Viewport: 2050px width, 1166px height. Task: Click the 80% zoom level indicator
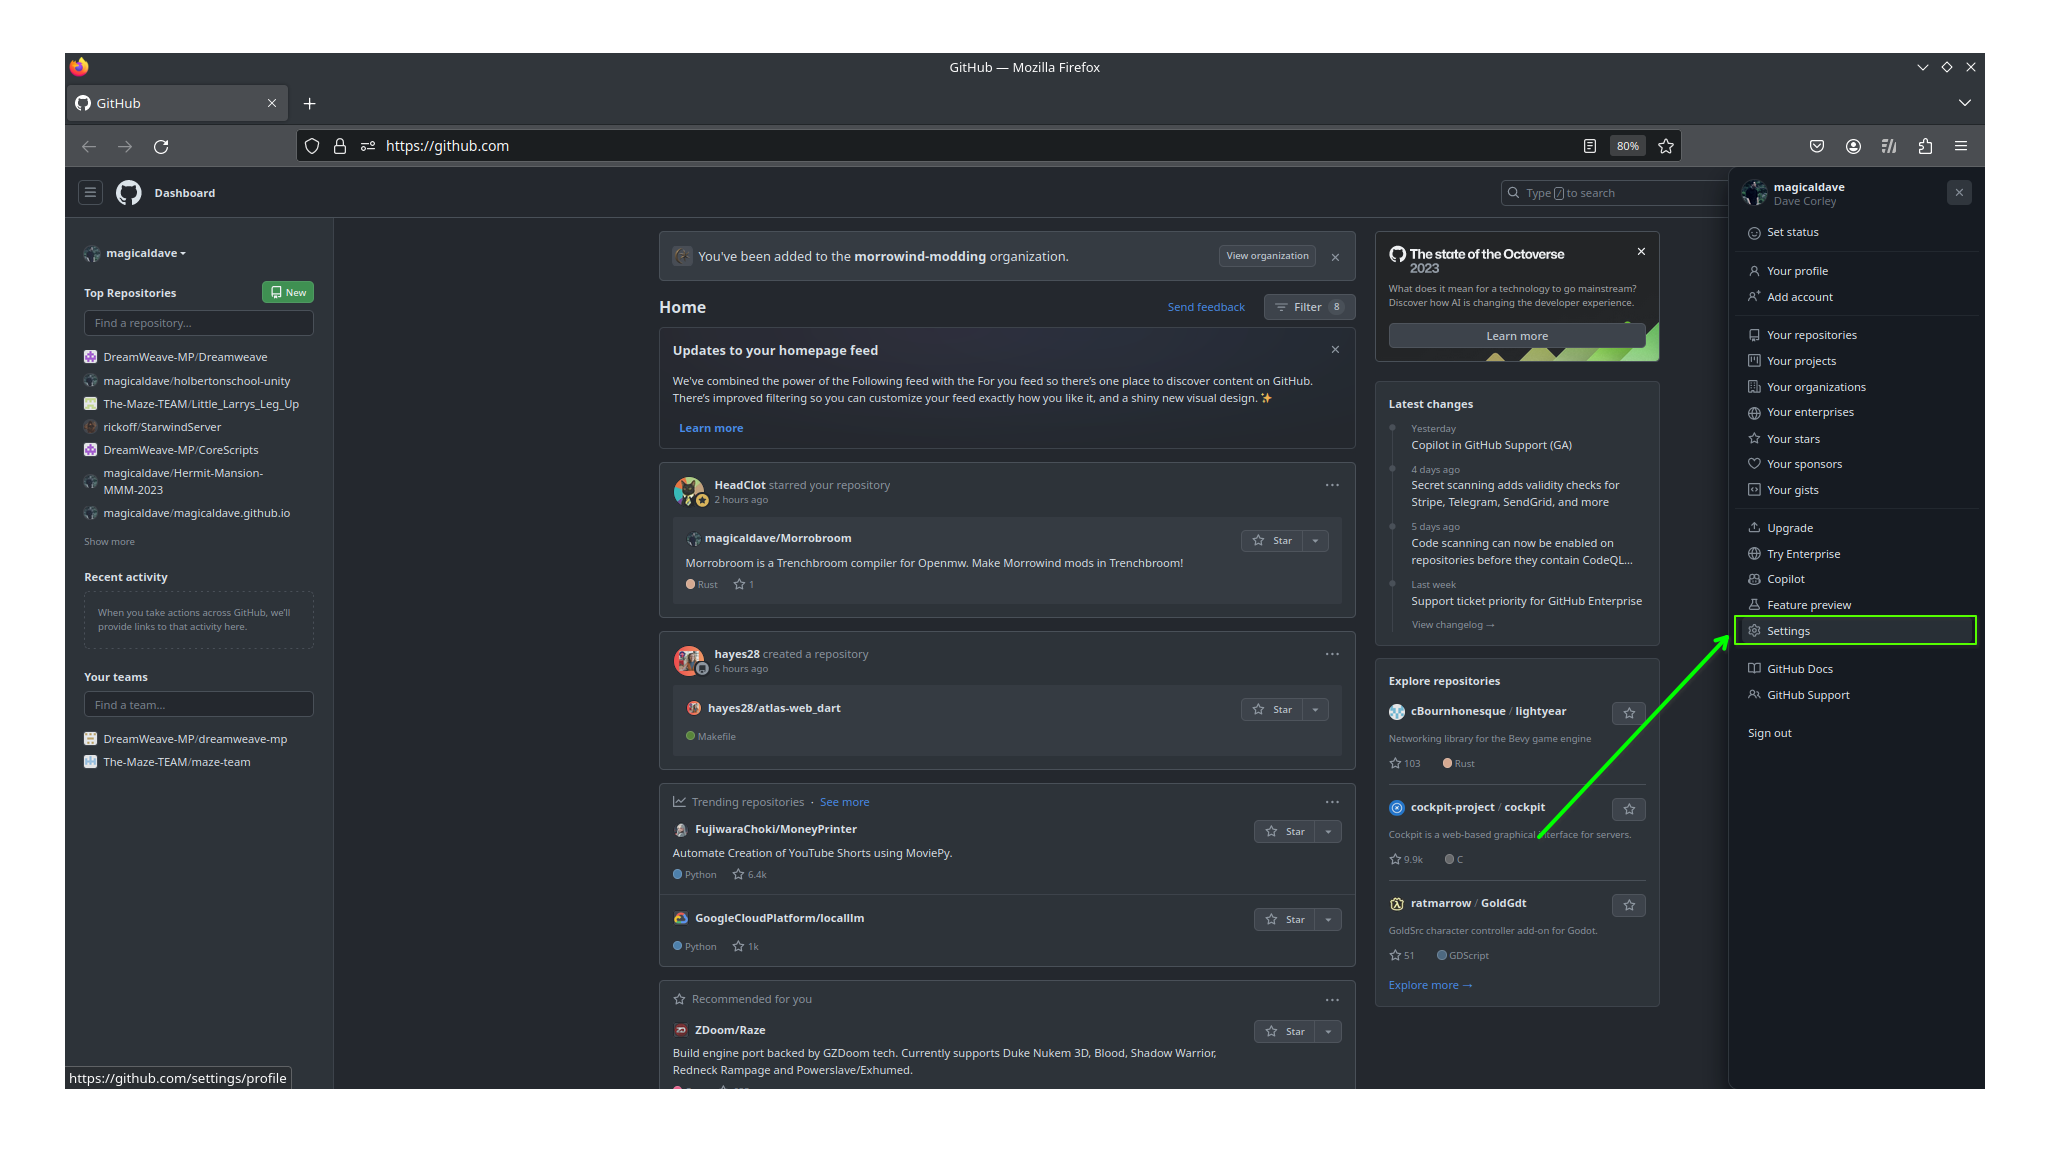click(1628, 146)
